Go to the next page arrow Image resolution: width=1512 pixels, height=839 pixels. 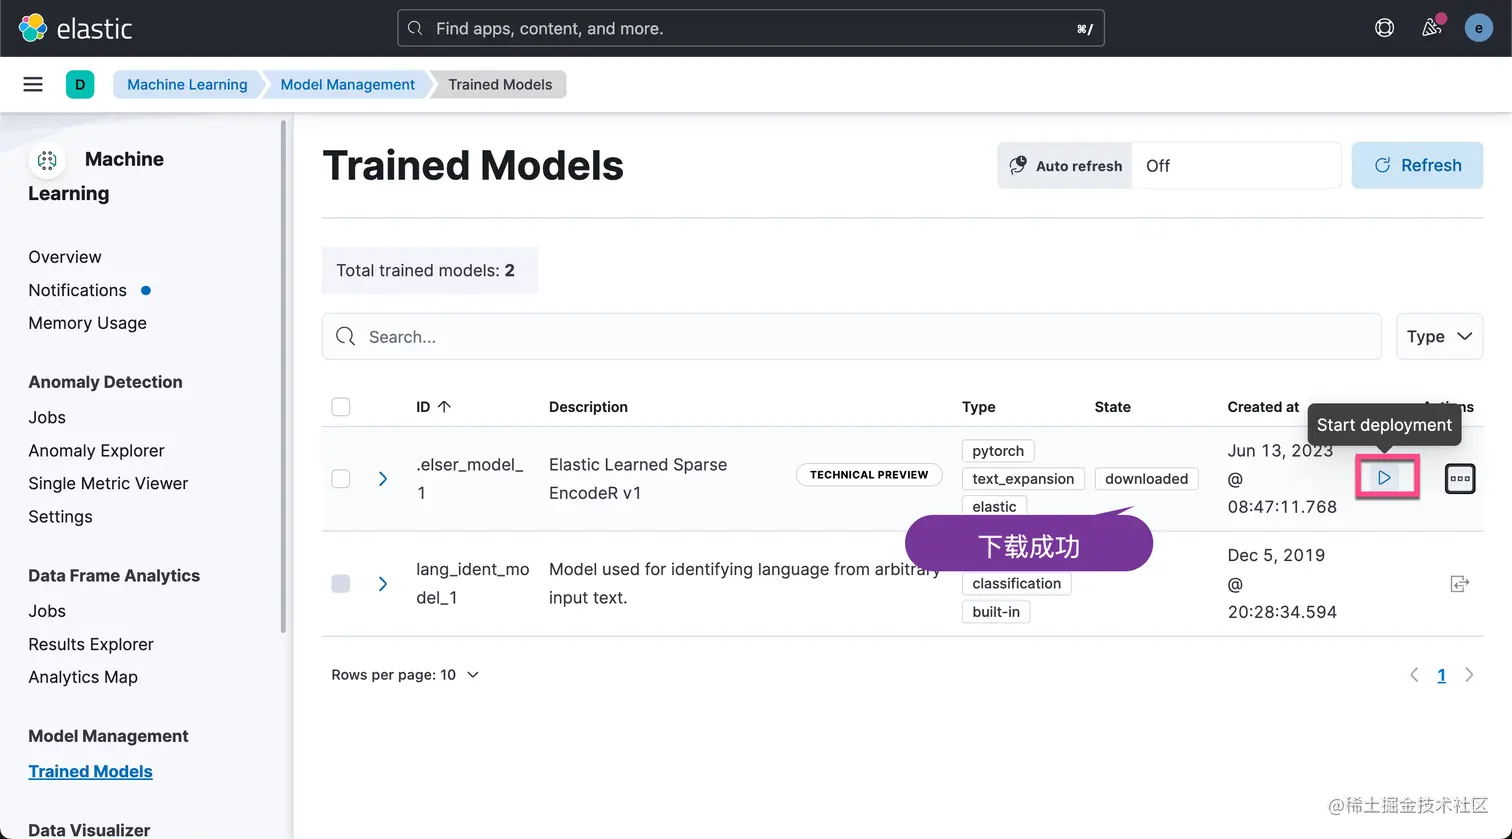pos(1469,675)
